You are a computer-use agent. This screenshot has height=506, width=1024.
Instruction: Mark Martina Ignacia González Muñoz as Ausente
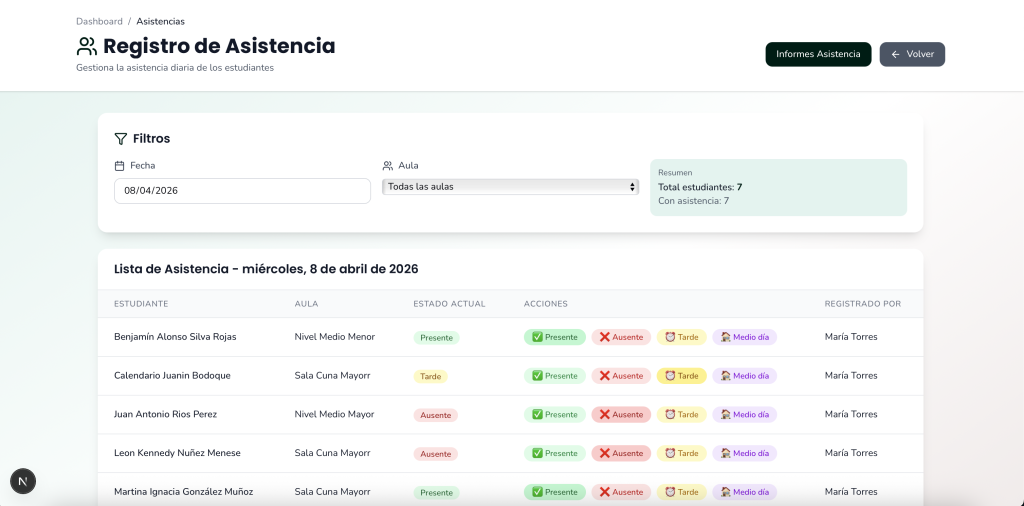pyautogui.click(x=621, y=492)
